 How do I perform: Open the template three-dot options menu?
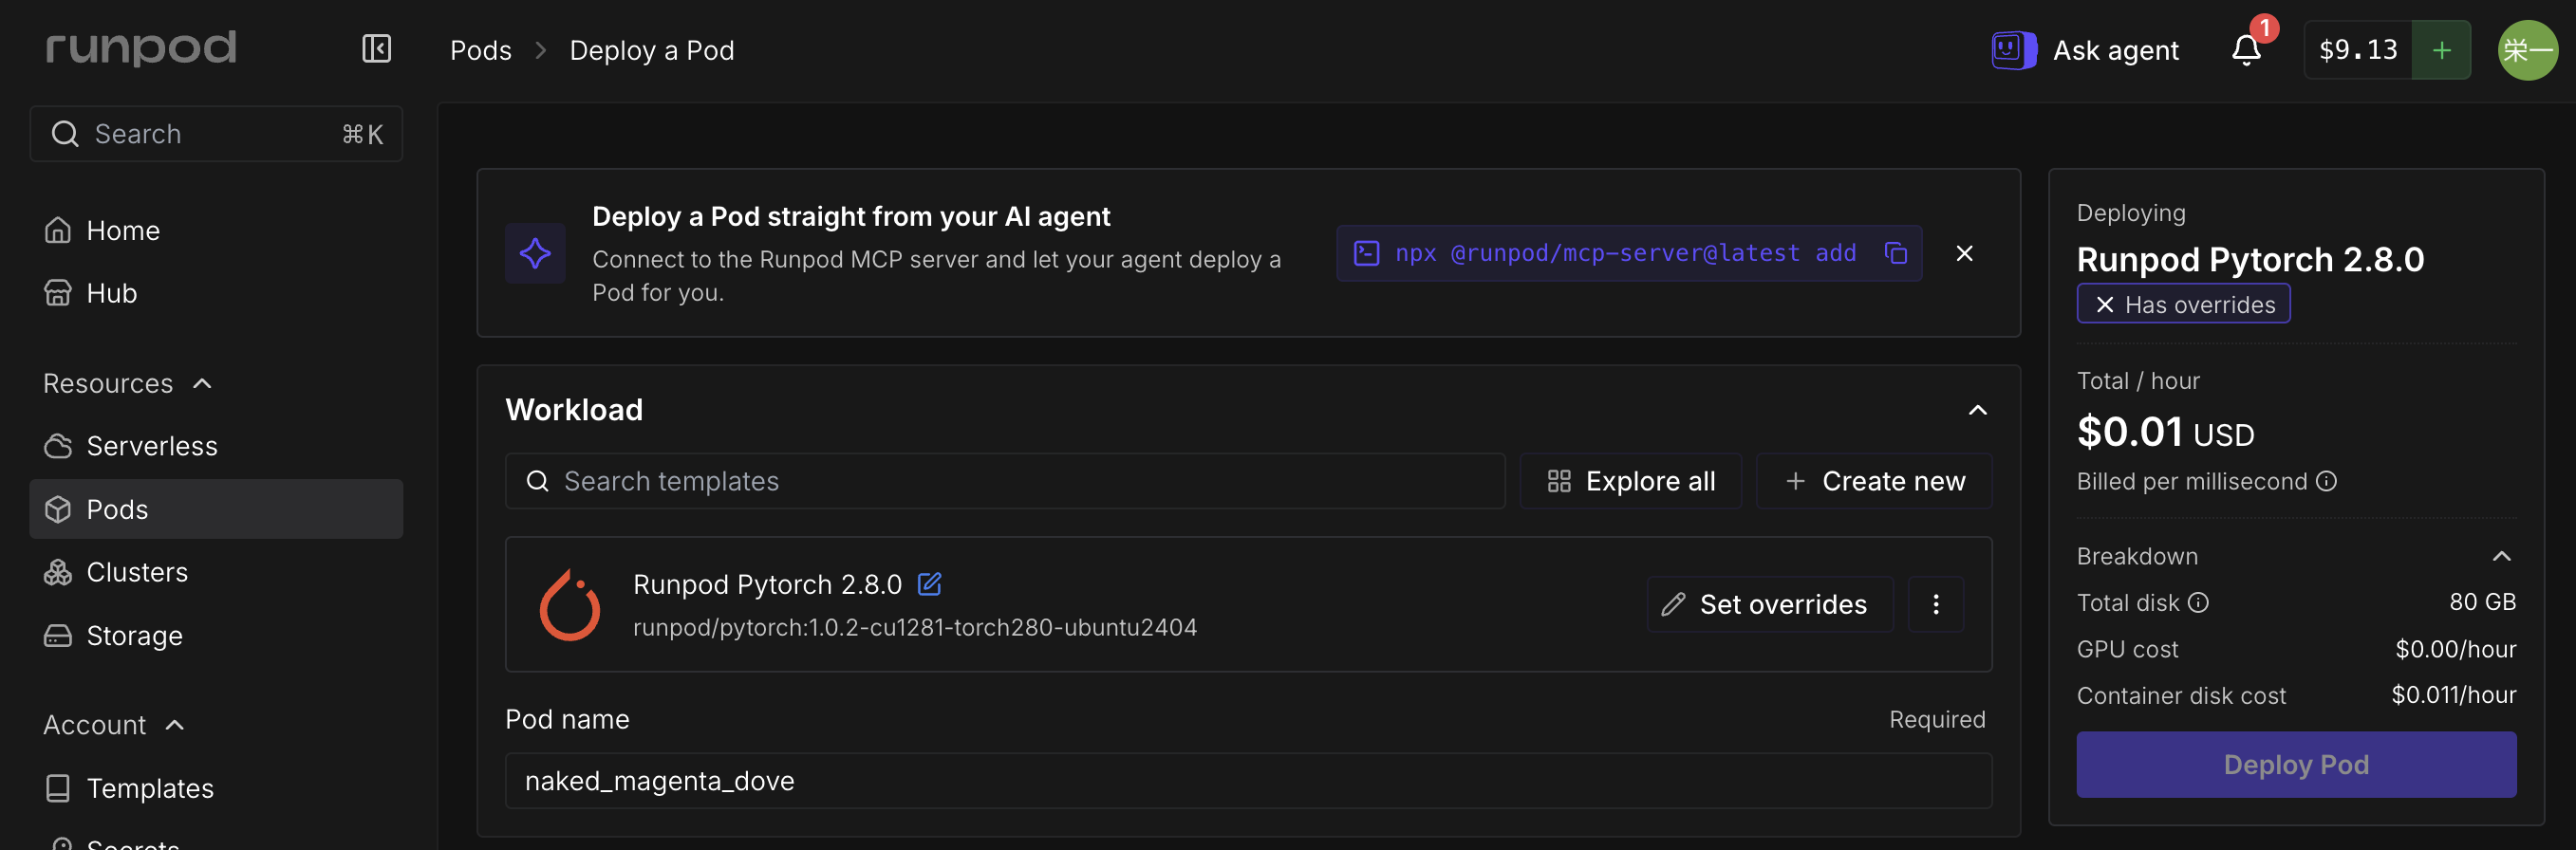(x=1935, y=604)
